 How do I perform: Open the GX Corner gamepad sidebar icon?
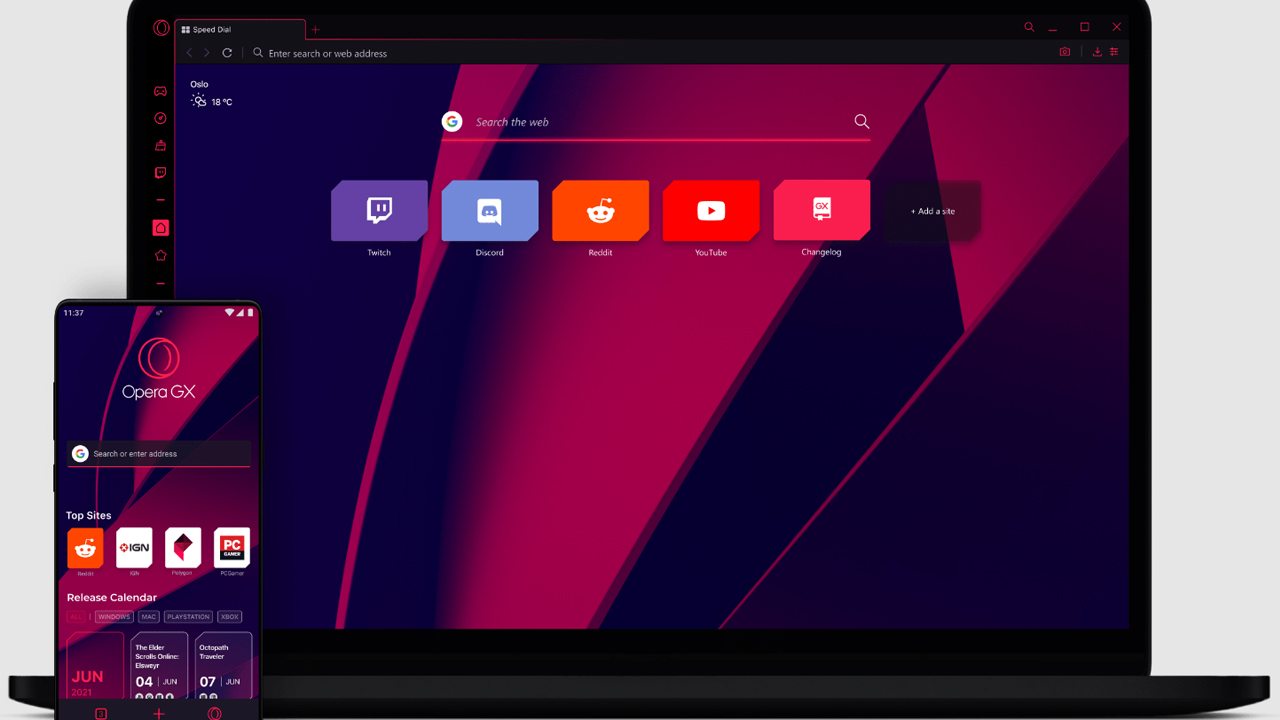[160, 91]
